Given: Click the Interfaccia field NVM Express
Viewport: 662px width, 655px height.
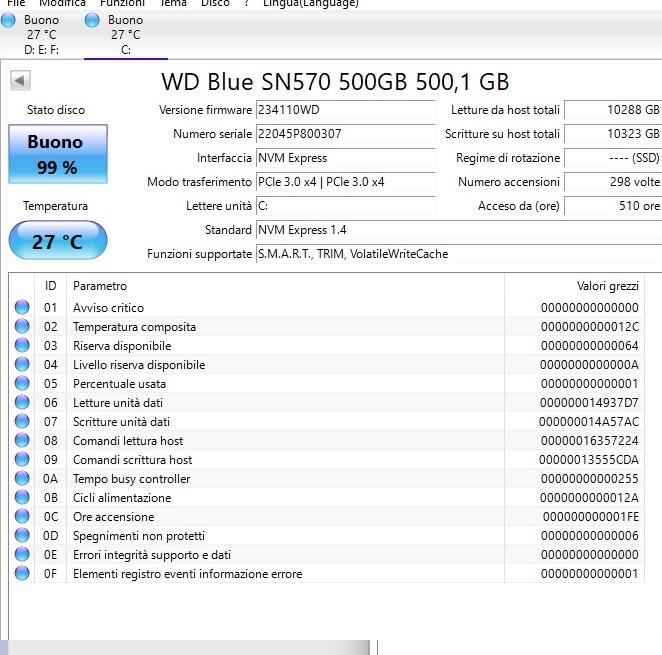Looking at the screenshot, I should pyautogui.click(x=345, y=158).
